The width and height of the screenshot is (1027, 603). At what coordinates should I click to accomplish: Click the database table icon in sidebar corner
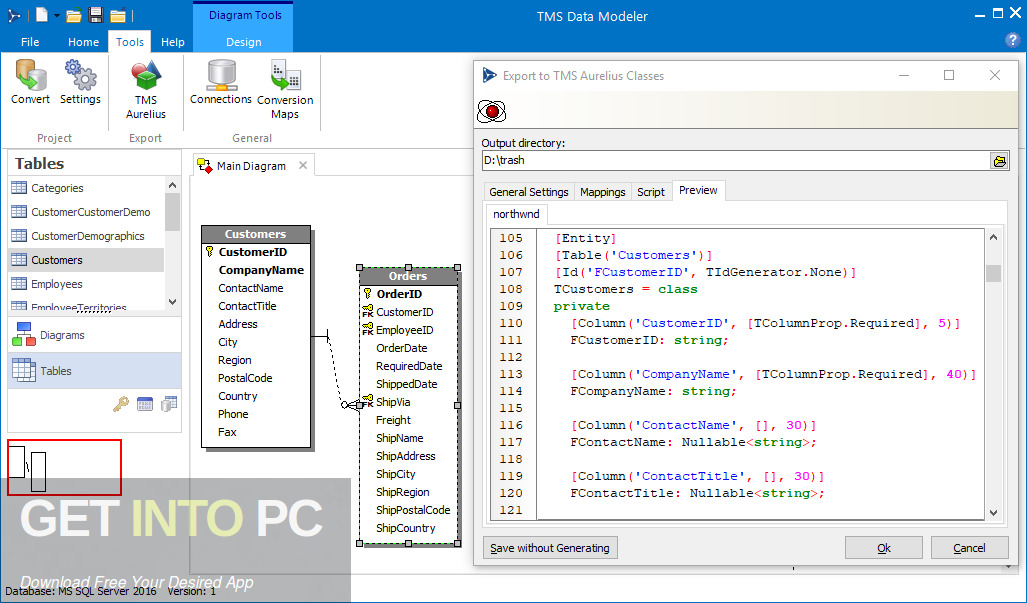pos(169,404)
